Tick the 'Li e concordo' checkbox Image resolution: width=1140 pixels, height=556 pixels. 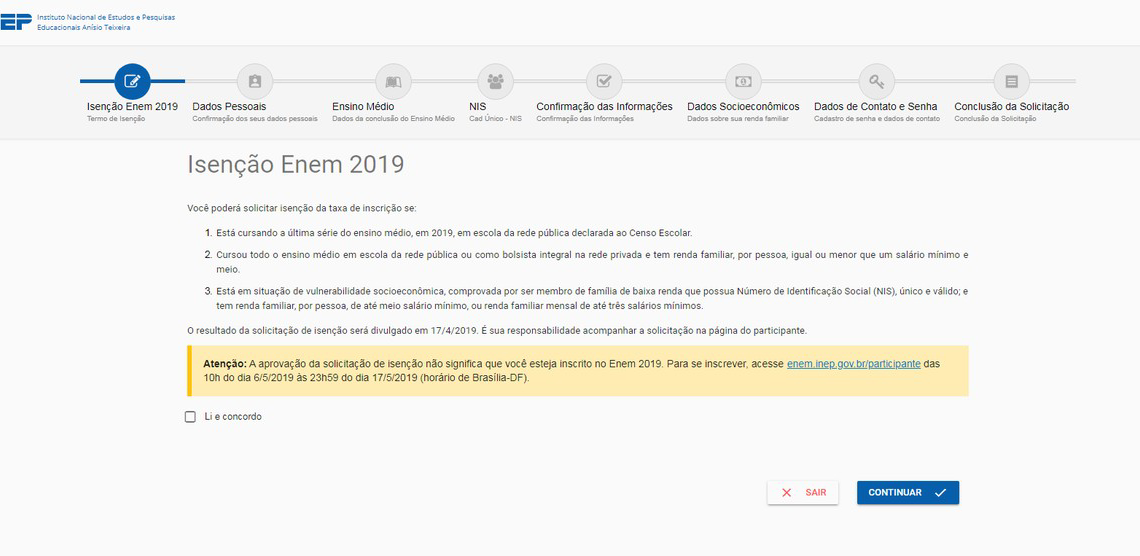[190, 417]
